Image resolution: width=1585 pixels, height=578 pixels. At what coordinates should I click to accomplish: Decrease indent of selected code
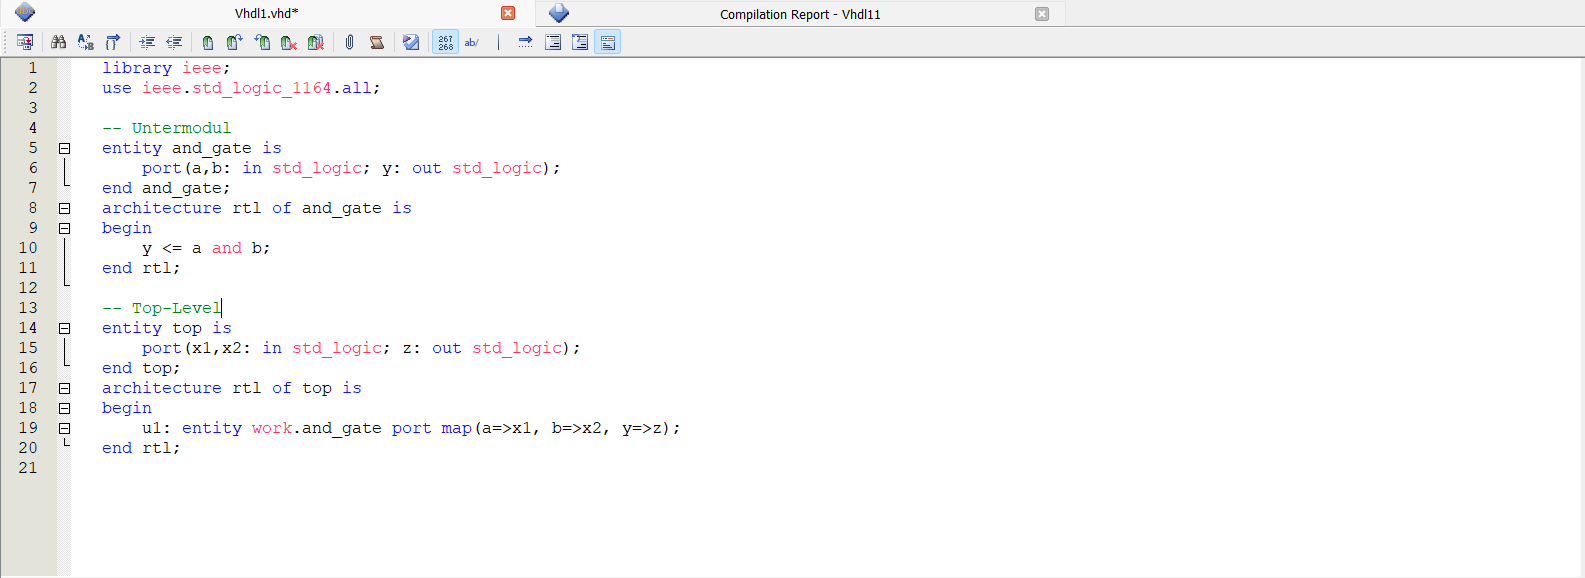click(x=174, y=42)
